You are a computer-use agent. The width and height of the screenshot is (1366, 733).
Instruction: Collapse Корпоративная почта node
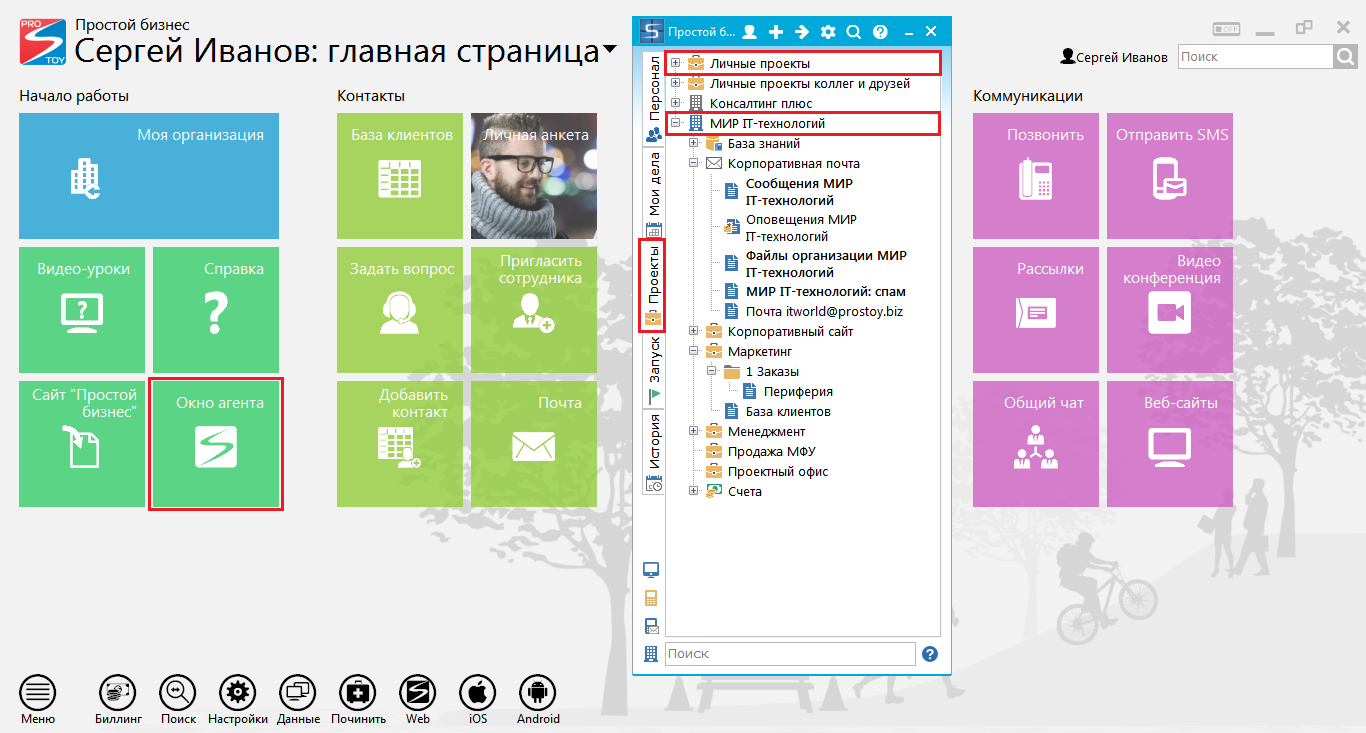[x=694, y=163]
